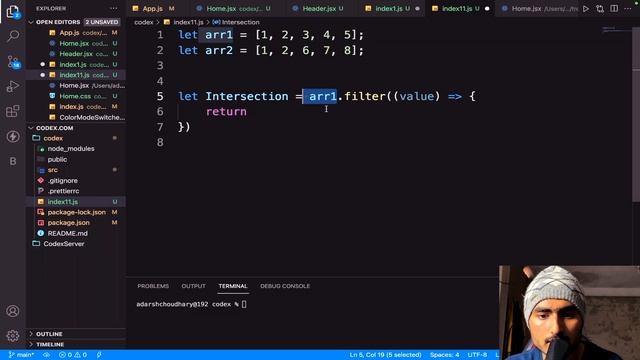The width and height of the screenshot is (640, 360).
Task: Open README.md in the file tree
Action: point(67,233)
